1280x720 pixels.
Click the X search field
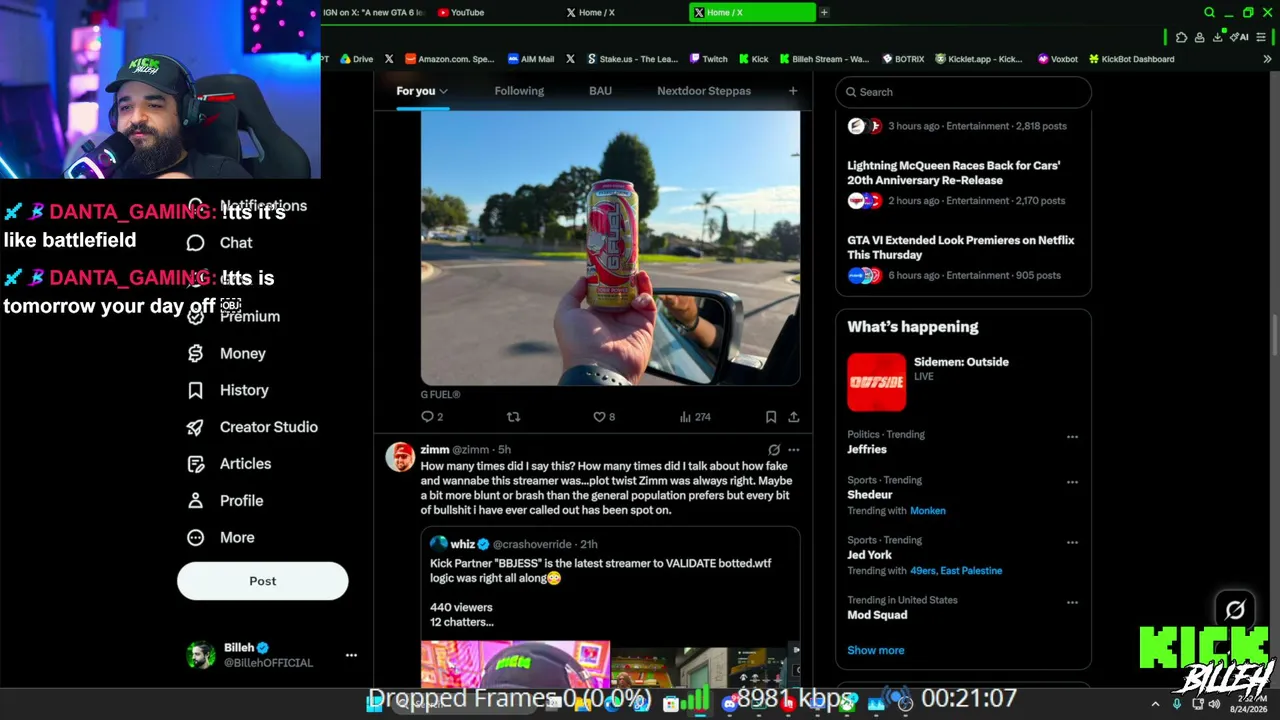point(963,92)
